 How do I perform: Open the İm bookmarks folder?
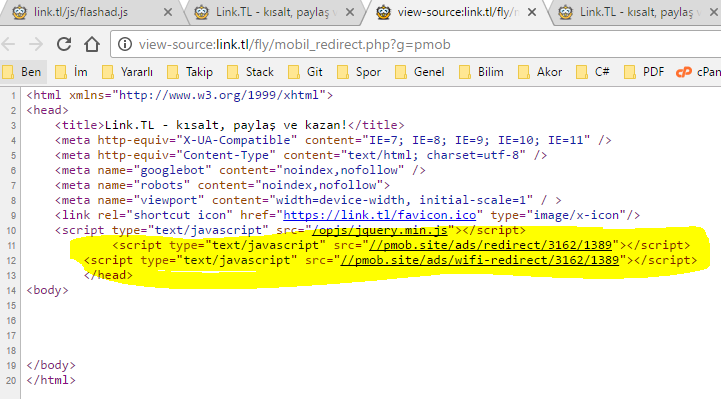click(x=72, y=72)
